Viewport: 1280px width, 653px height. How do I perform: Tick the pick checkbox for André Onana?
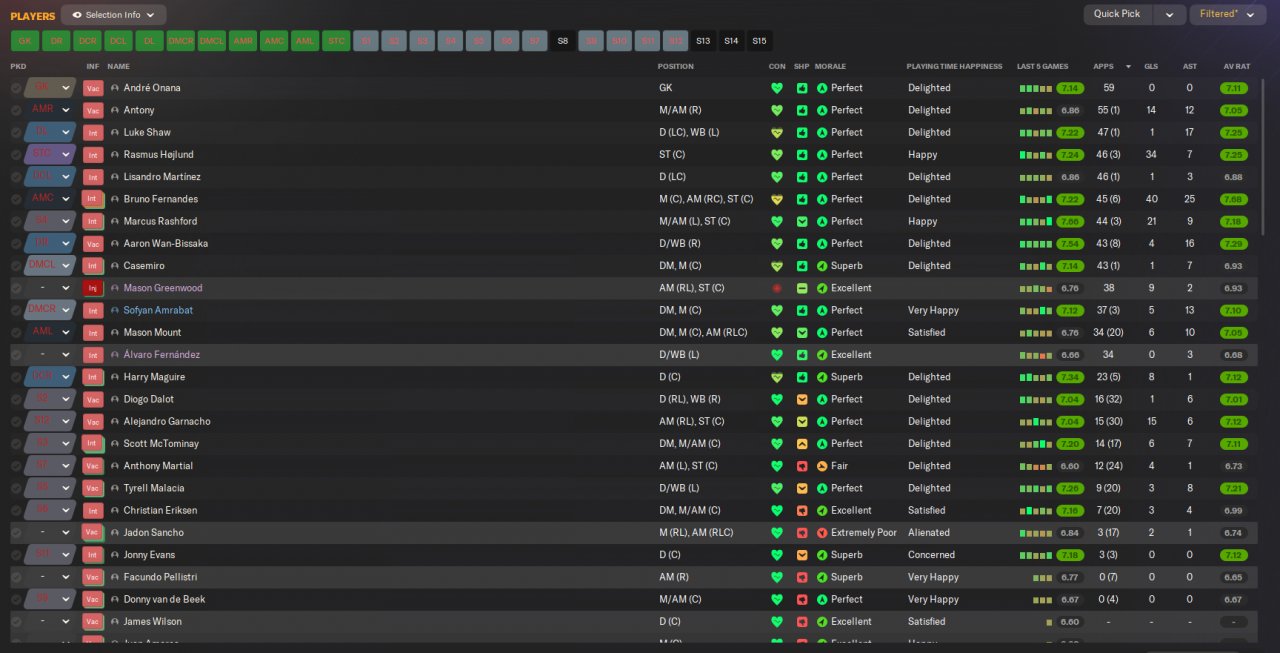pyautogui.click(x=16, y=88)
